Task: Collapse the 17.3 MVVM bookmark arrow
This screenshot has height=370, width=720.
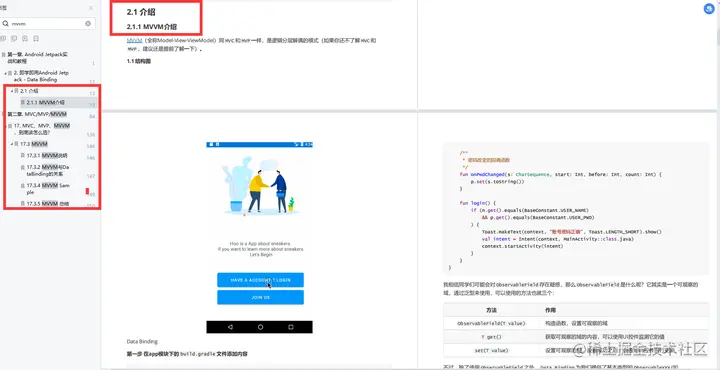Action: [12, 144]
